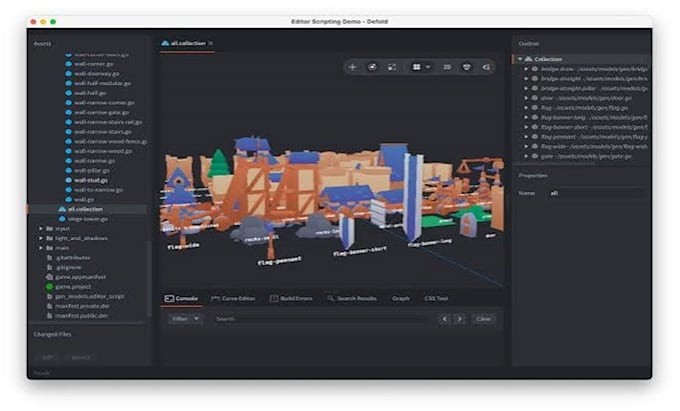Viewport: 680px width, 411px height.
Task: Click the Revert button under Changed Files
Action: (80, 357)
